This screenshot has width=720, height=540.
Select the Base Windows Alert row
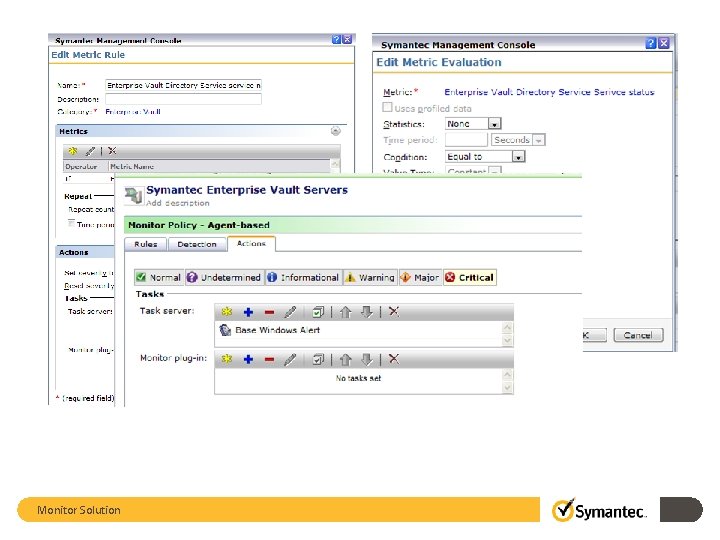[358, 330]
